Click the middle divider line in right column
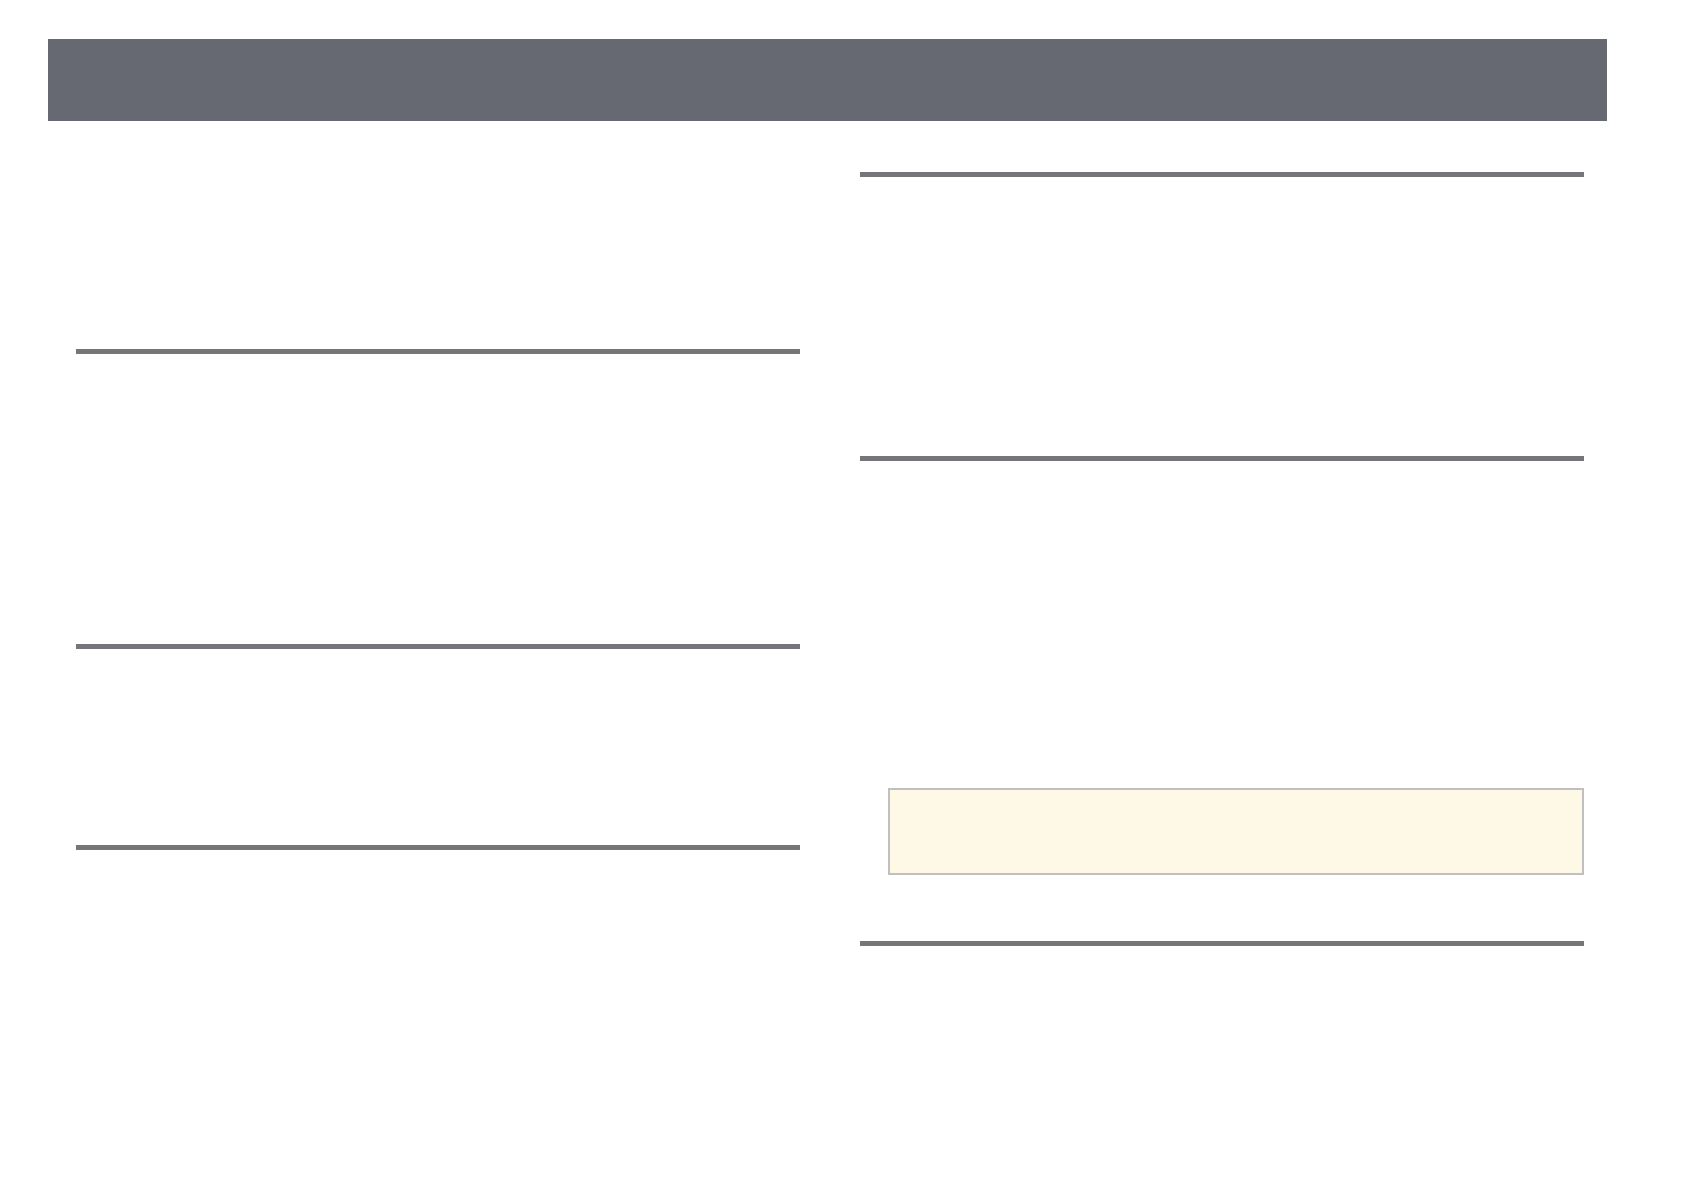The width and height of the screenshot is (1684, 1190). point(1221,458)
